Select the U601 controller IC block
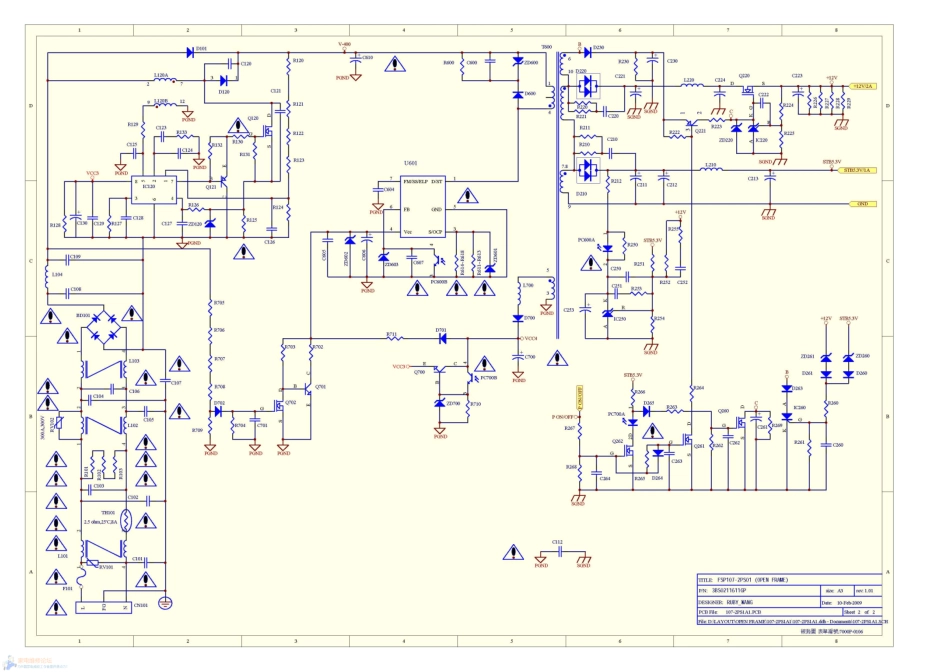Viewport: 950px width, 672px height. coord(423,206)
